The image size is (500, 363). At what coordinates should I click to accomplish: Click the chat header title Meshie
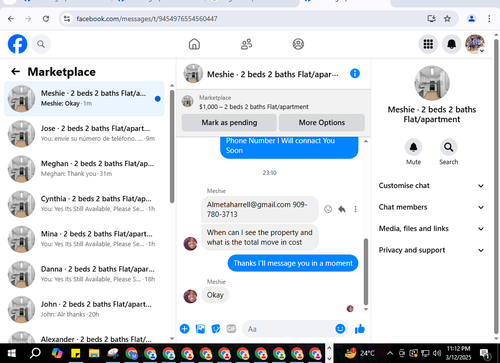coord(273,74)
